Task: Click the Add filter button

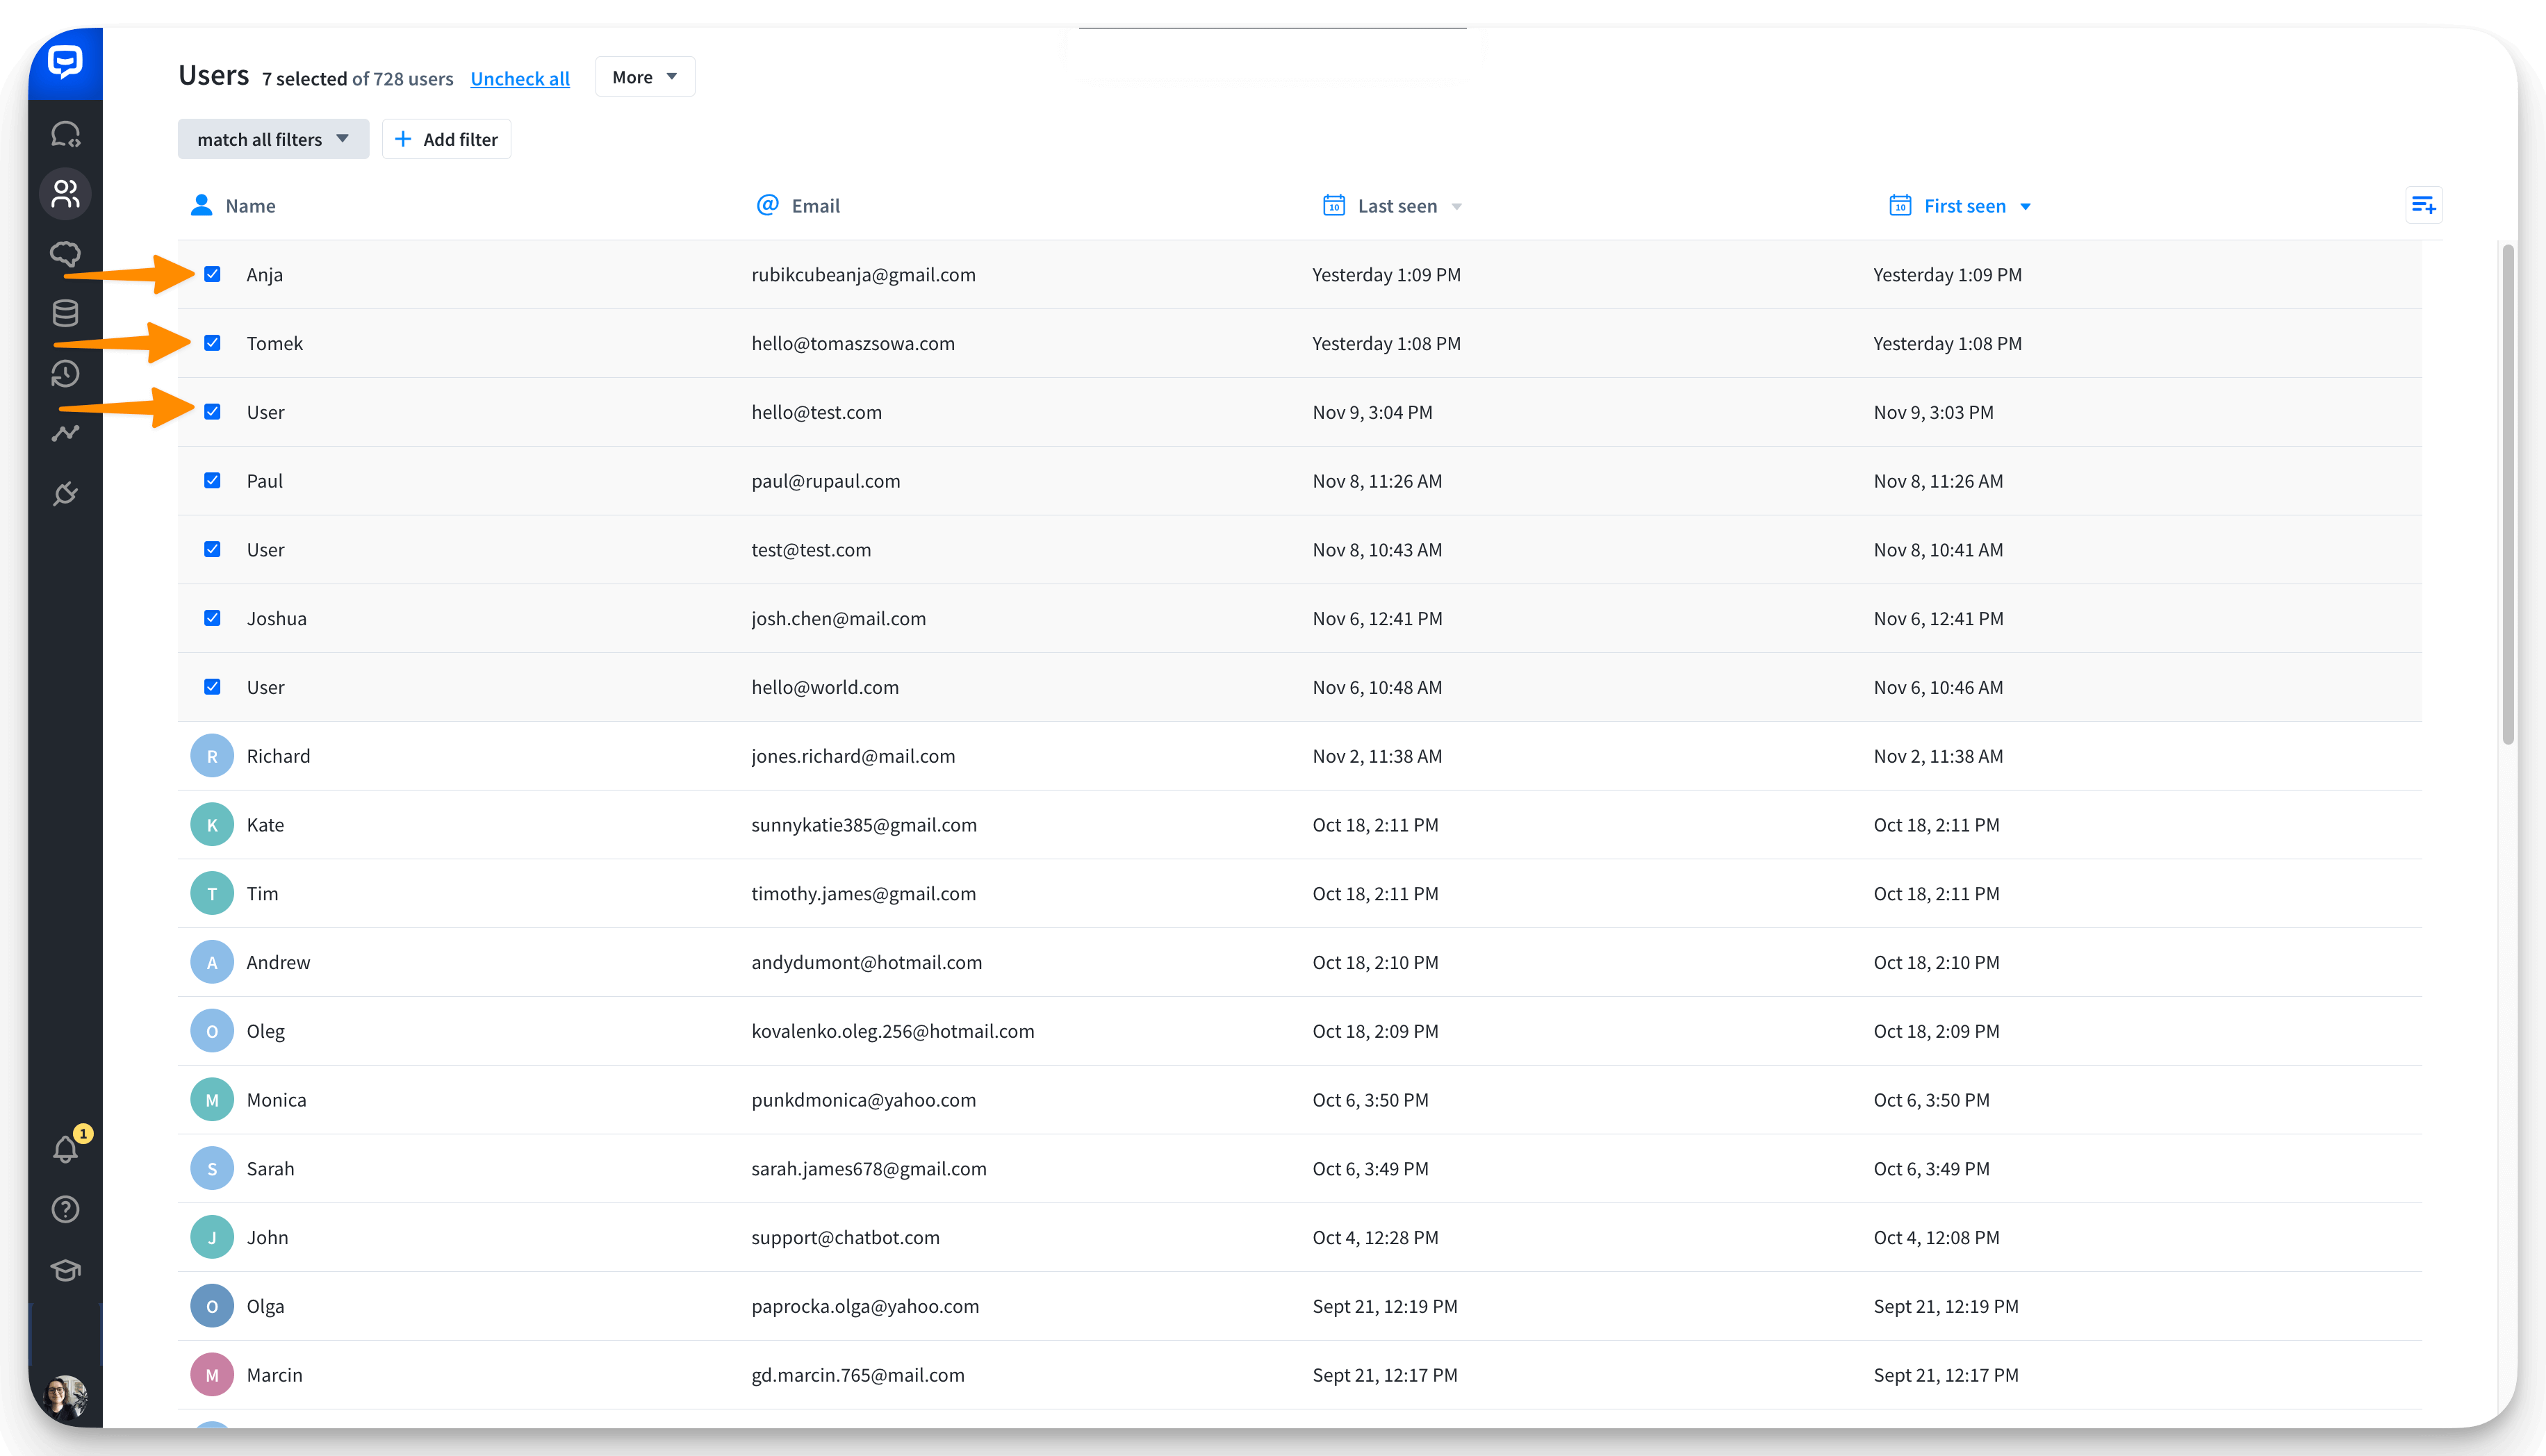Action: click(x=446, y=139)
